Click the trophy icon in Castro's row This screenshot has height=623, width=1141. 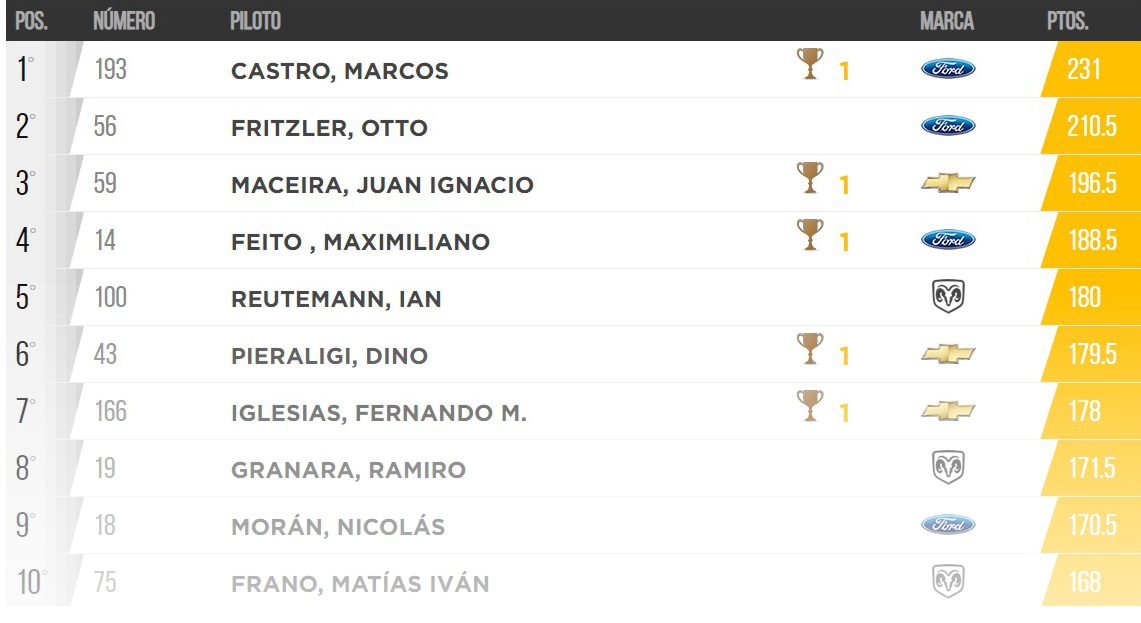pos(810,65)
